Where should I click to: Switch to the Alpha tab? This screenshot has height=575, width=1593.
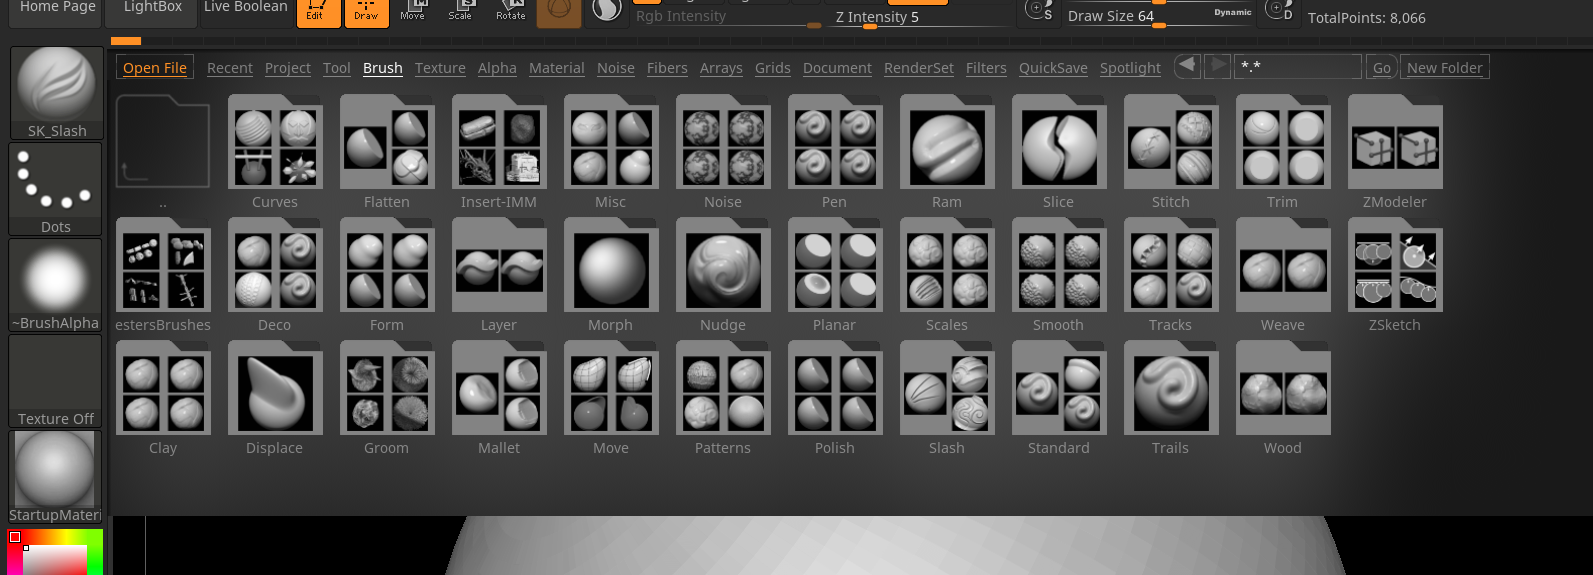tap(497, 68)
